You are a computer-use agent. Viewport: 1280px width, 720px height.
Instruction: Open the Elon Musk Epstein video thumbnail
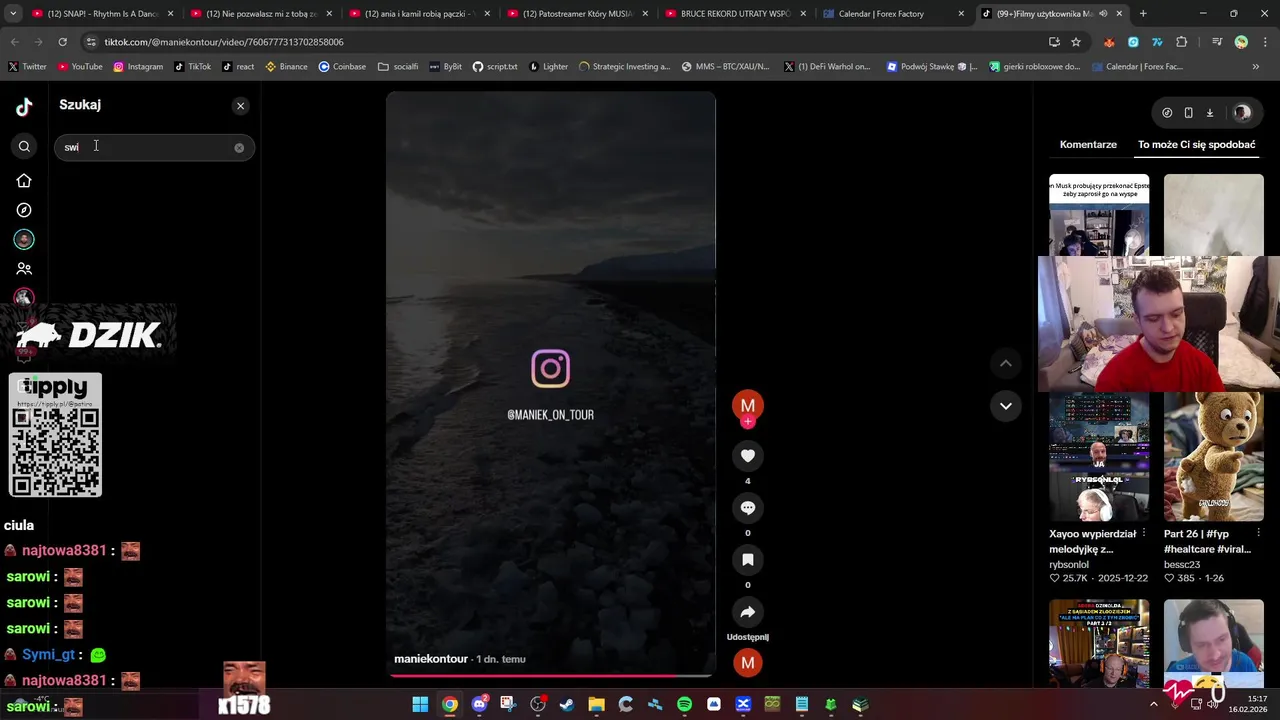(1099, 215)
